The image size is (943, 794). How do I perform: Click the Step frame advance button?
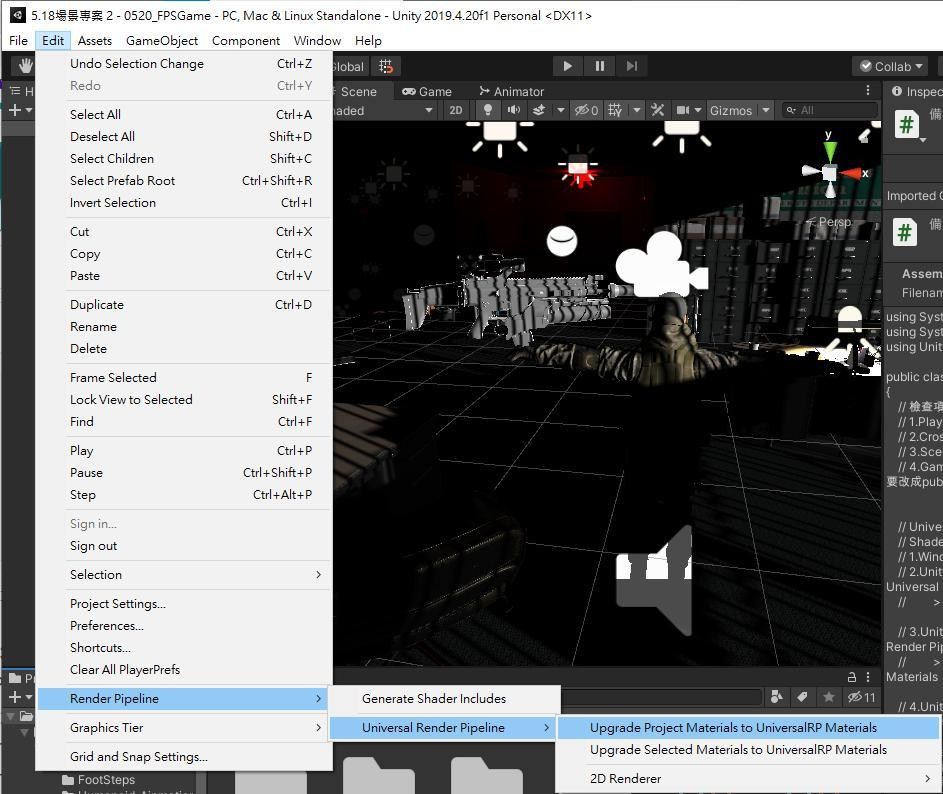[631, 65]
